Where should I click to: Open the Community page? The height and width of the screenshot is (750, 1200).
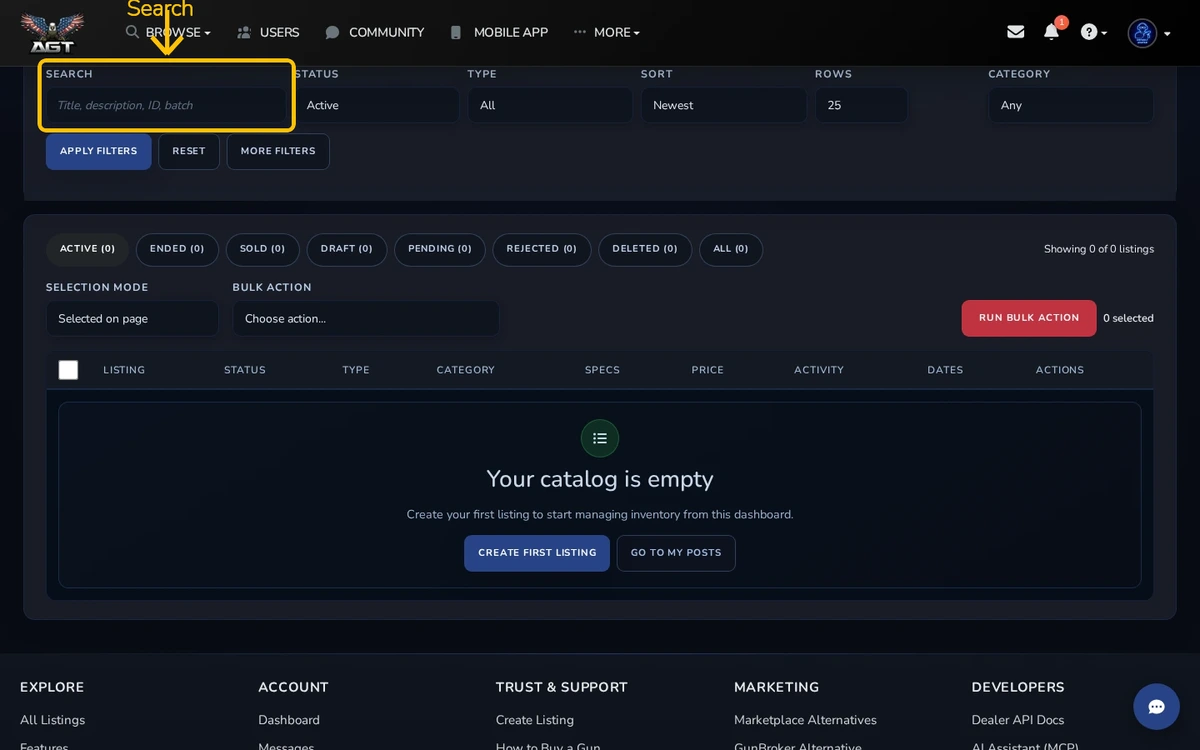[375, 33]
